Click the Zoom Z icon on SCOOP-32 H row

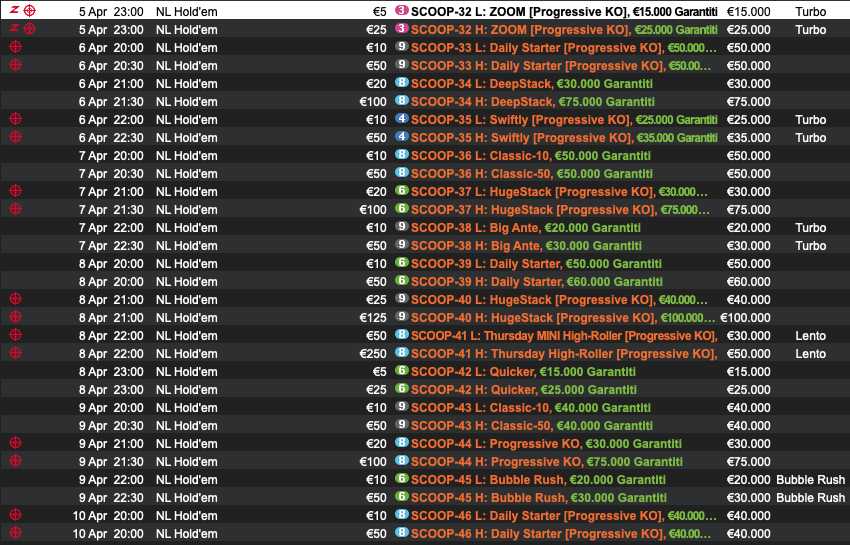click(15, 28)
